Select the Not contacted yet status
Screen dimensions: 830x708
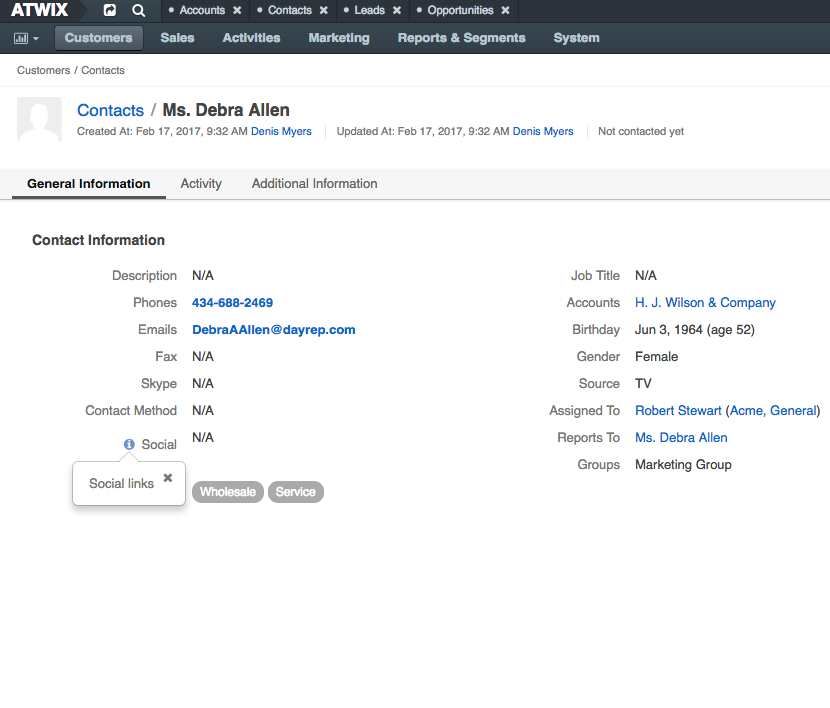point(640,131)
